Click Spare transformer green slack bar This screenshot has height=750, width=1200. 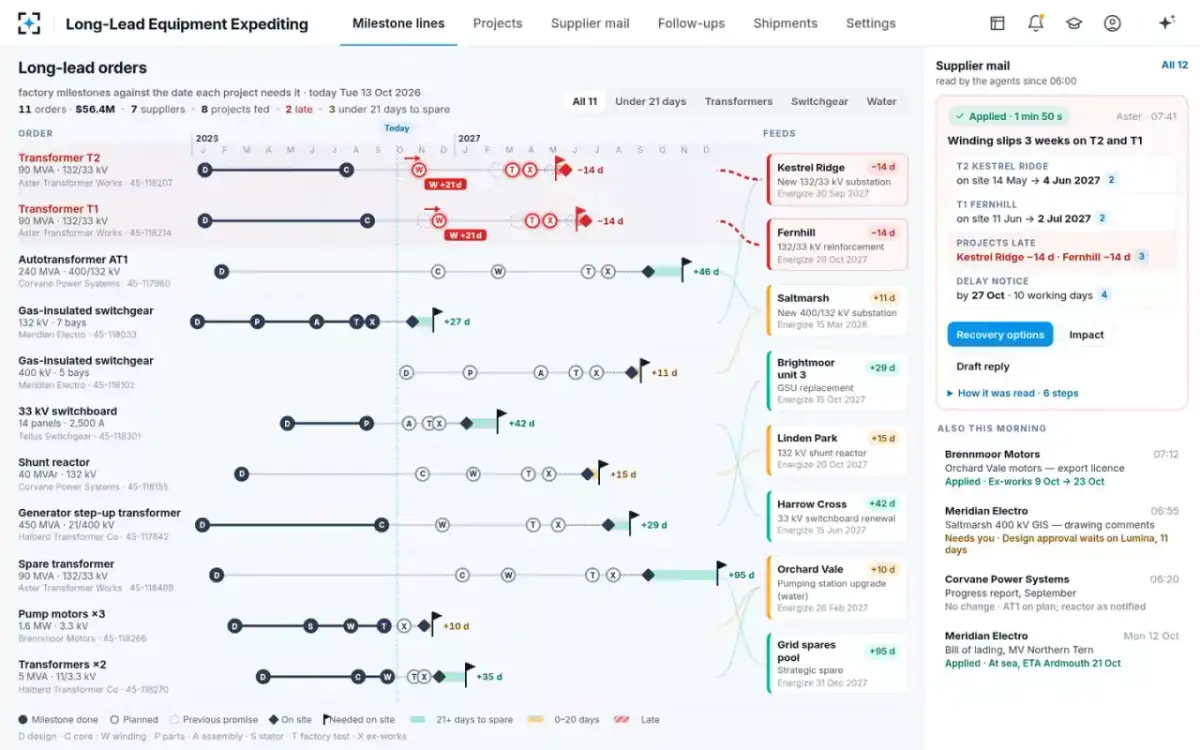click(x=686, y=575)
